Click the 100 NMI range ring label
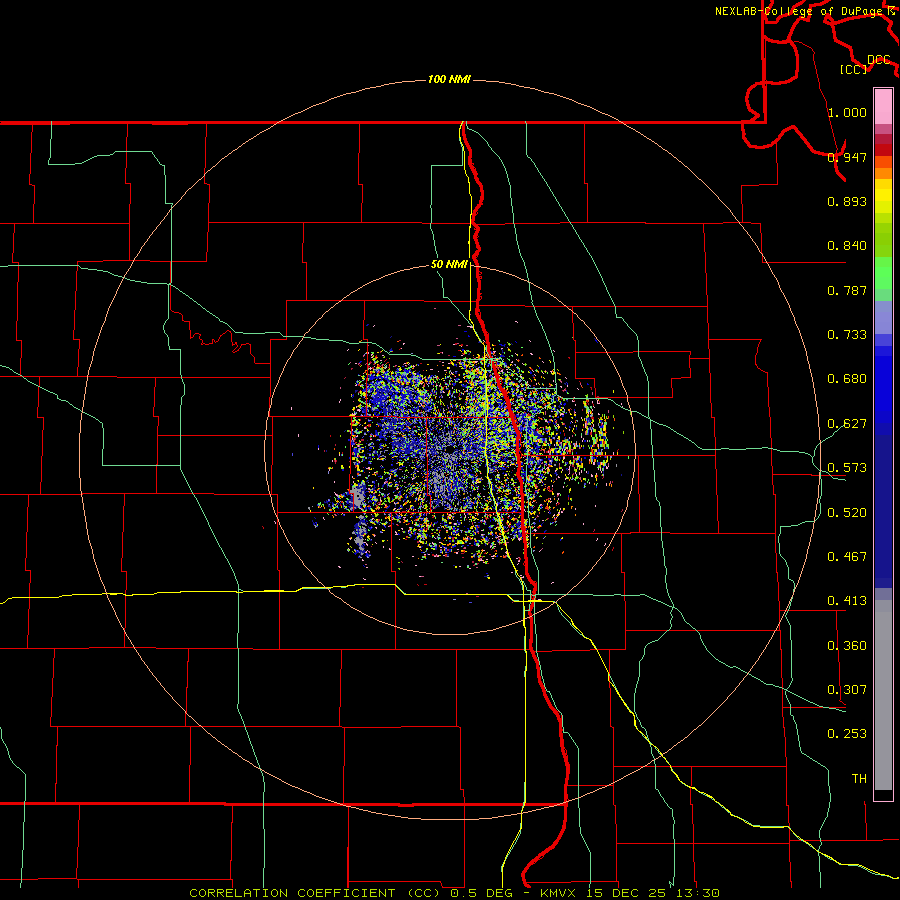Image resolution: width=900 pixels, height=900 pixels. click(449, 79)
